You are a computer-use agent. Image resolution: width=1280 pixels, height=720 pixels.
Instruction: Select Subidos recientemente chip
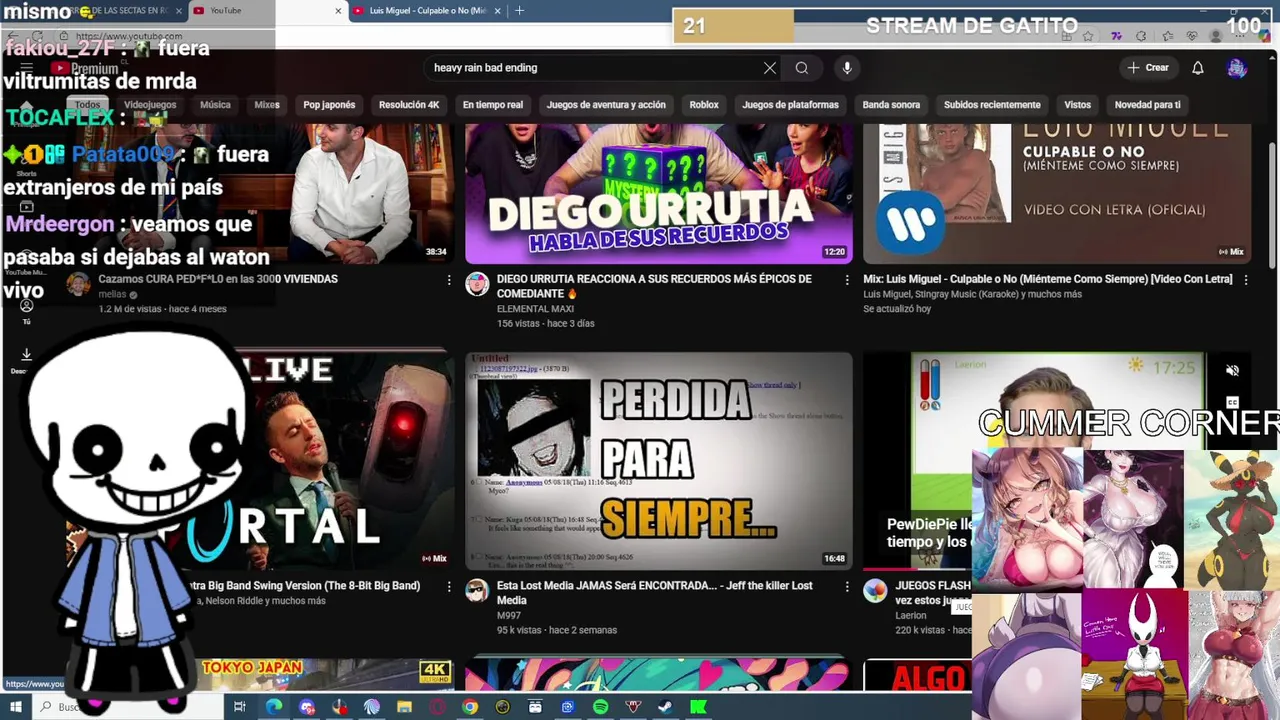(992, 105)
